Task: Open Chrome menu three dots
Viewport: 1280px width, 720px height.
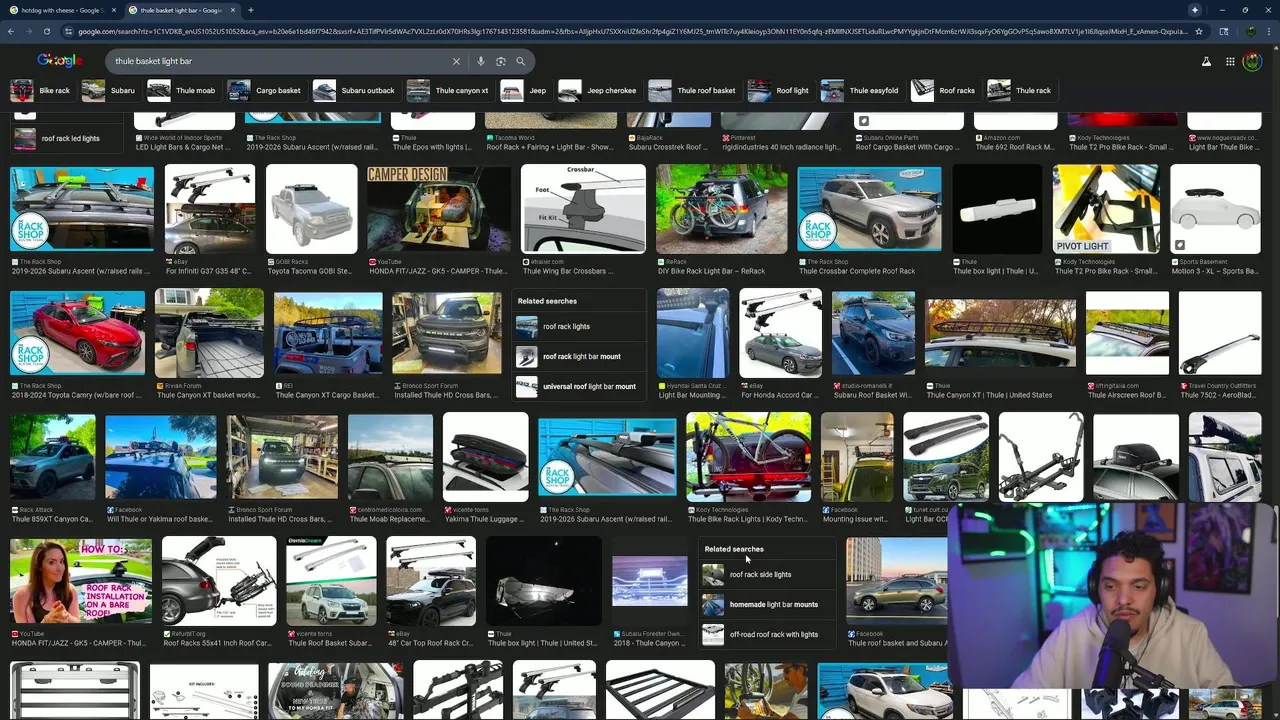Action: (1269, 31)
